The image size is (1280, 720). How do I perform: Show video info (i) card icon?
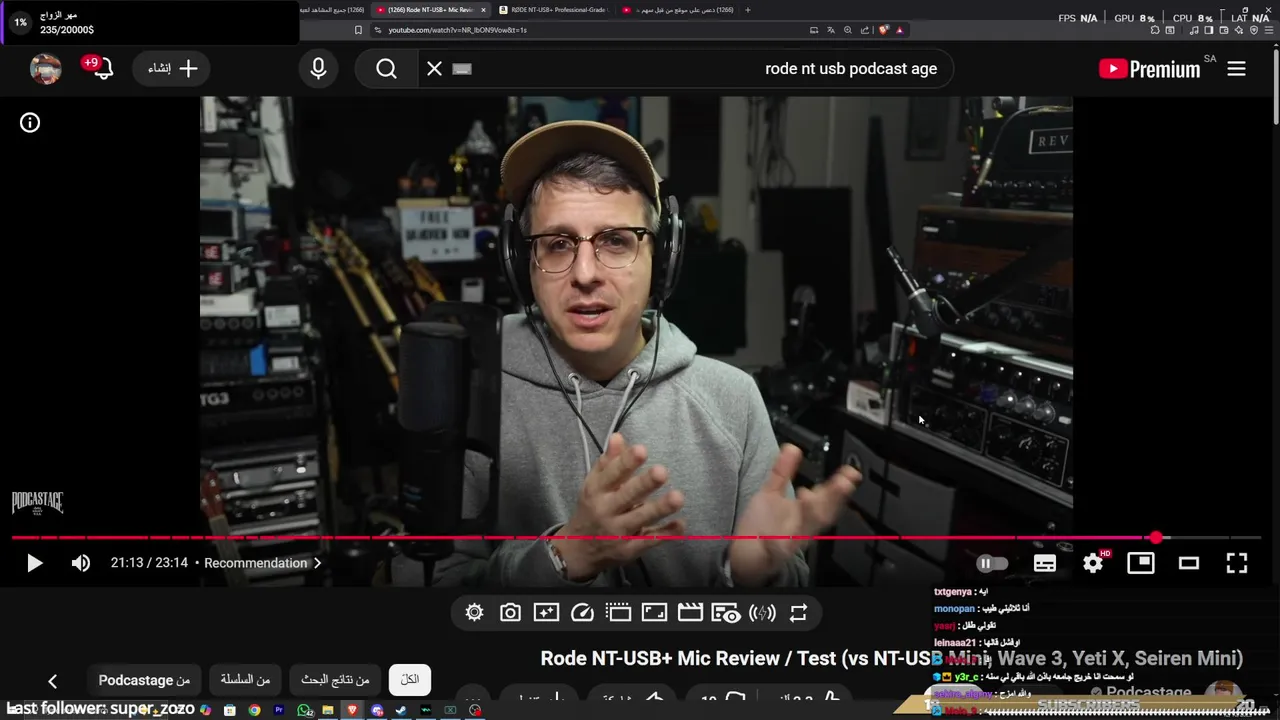tap(30, 123)
